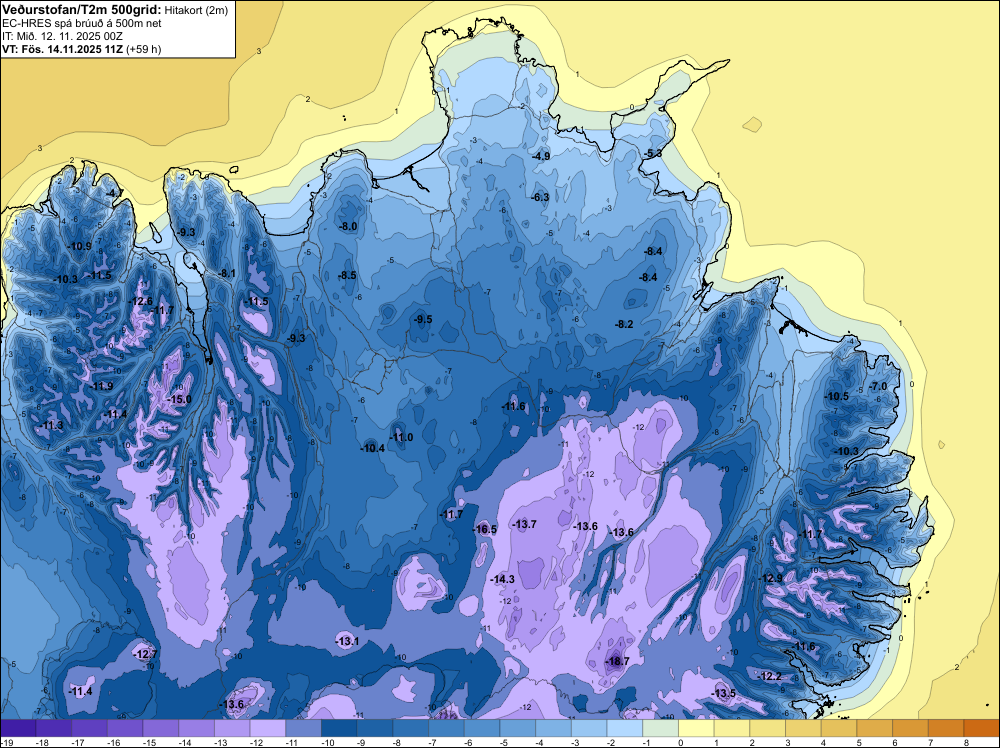Viewport: 1000px width, 748px height.
Task: Click the -12.2 label's neighbor -13.5 region contour
Action: (x=723, y=692)
